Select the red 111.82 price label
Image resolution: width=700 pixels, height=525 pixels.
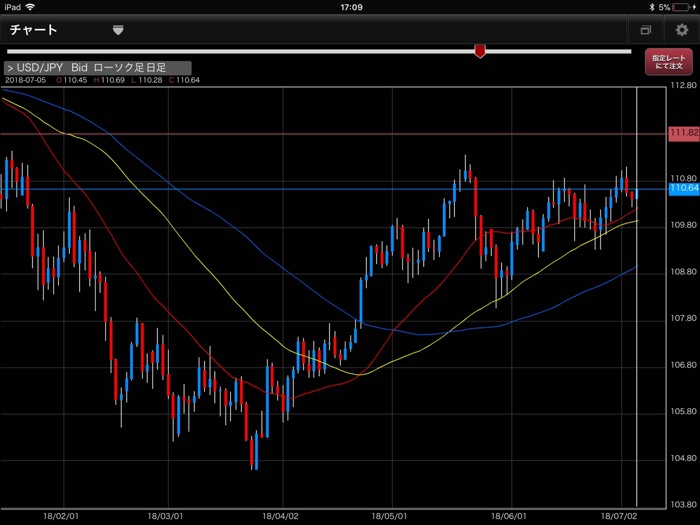[684, 133]
